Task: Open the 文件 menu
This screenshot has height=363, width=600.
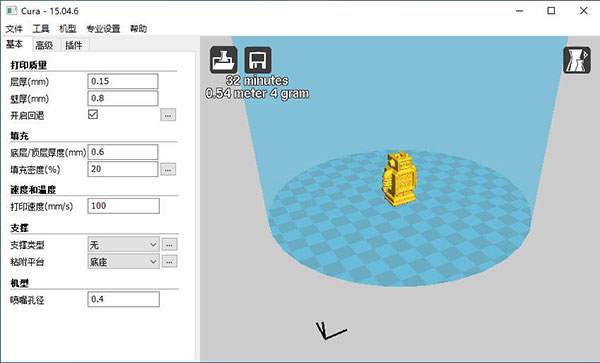Action: (x=14, y=29)
